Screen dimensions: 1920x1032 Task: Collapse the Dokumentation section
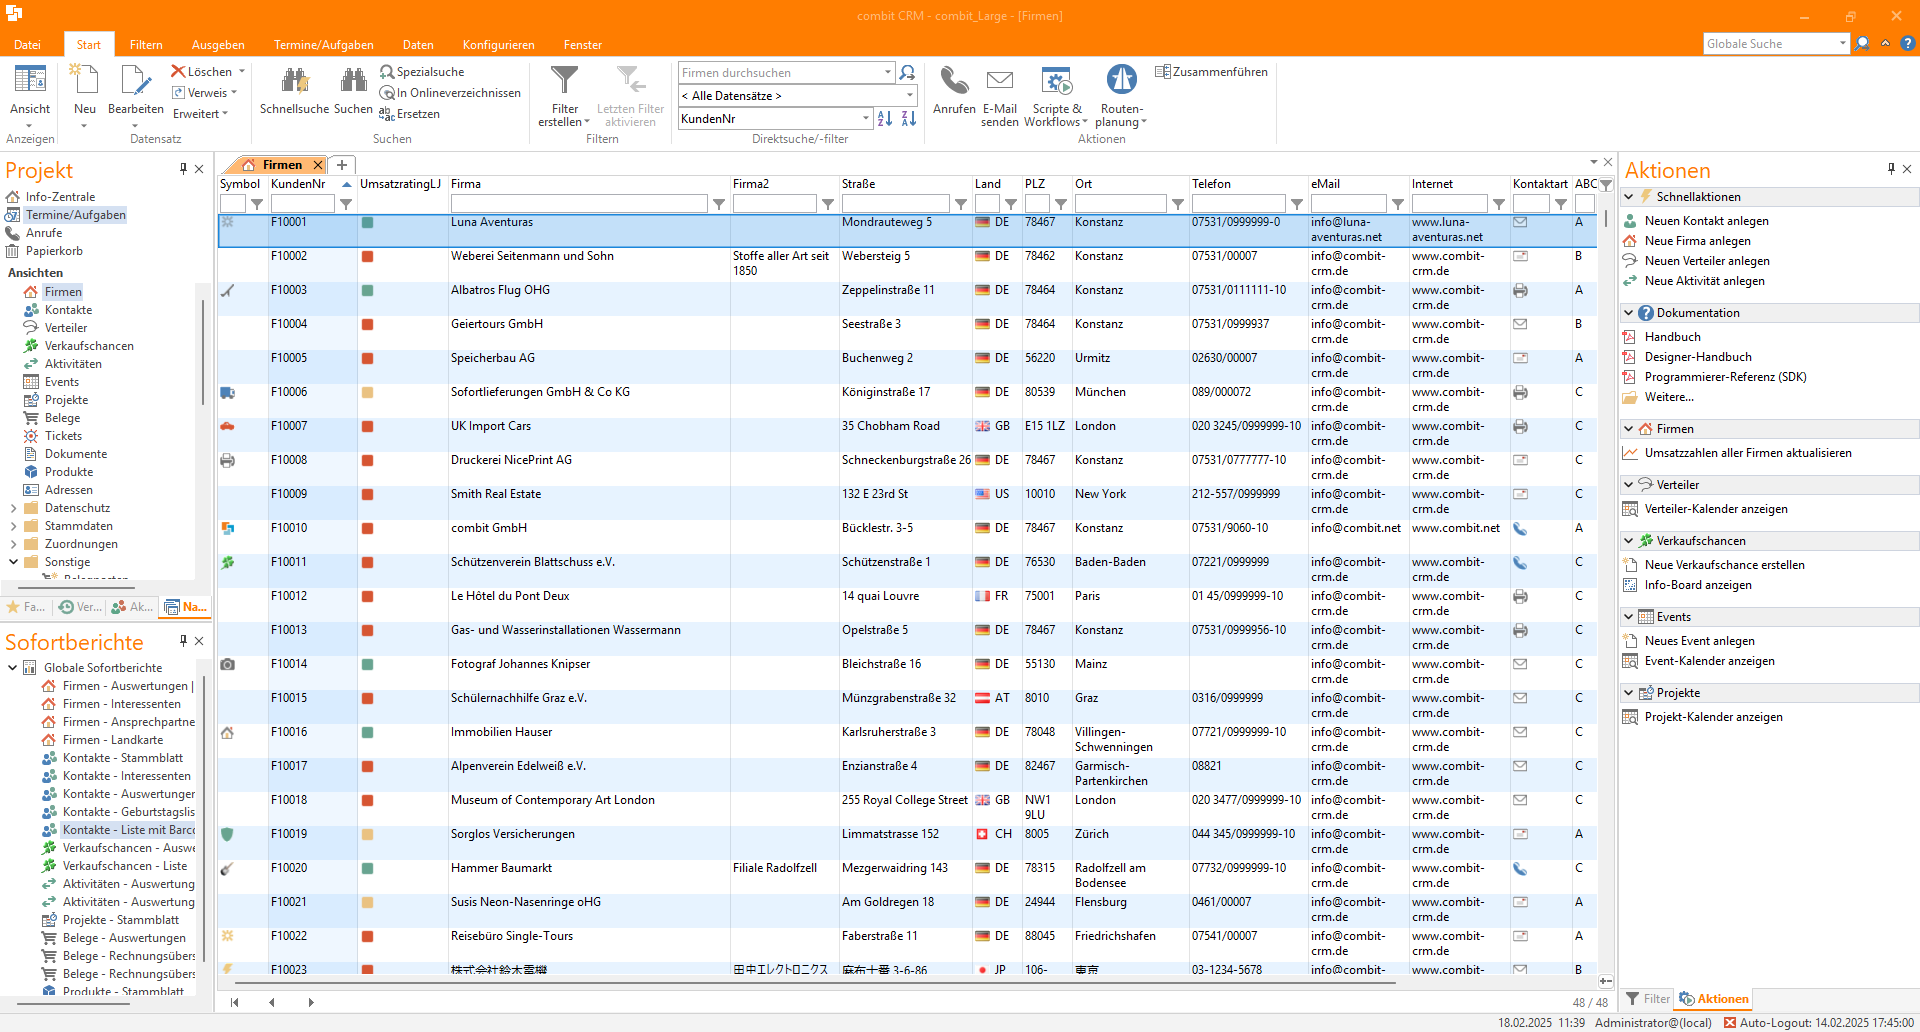(1629, 313)
